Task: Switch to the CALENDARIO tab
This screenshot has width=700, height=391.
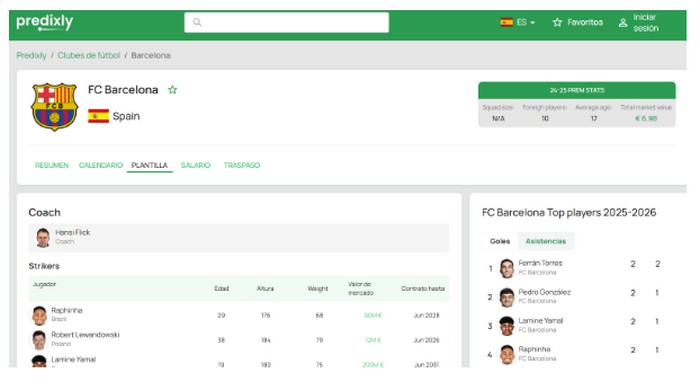Action: point(100,165)
